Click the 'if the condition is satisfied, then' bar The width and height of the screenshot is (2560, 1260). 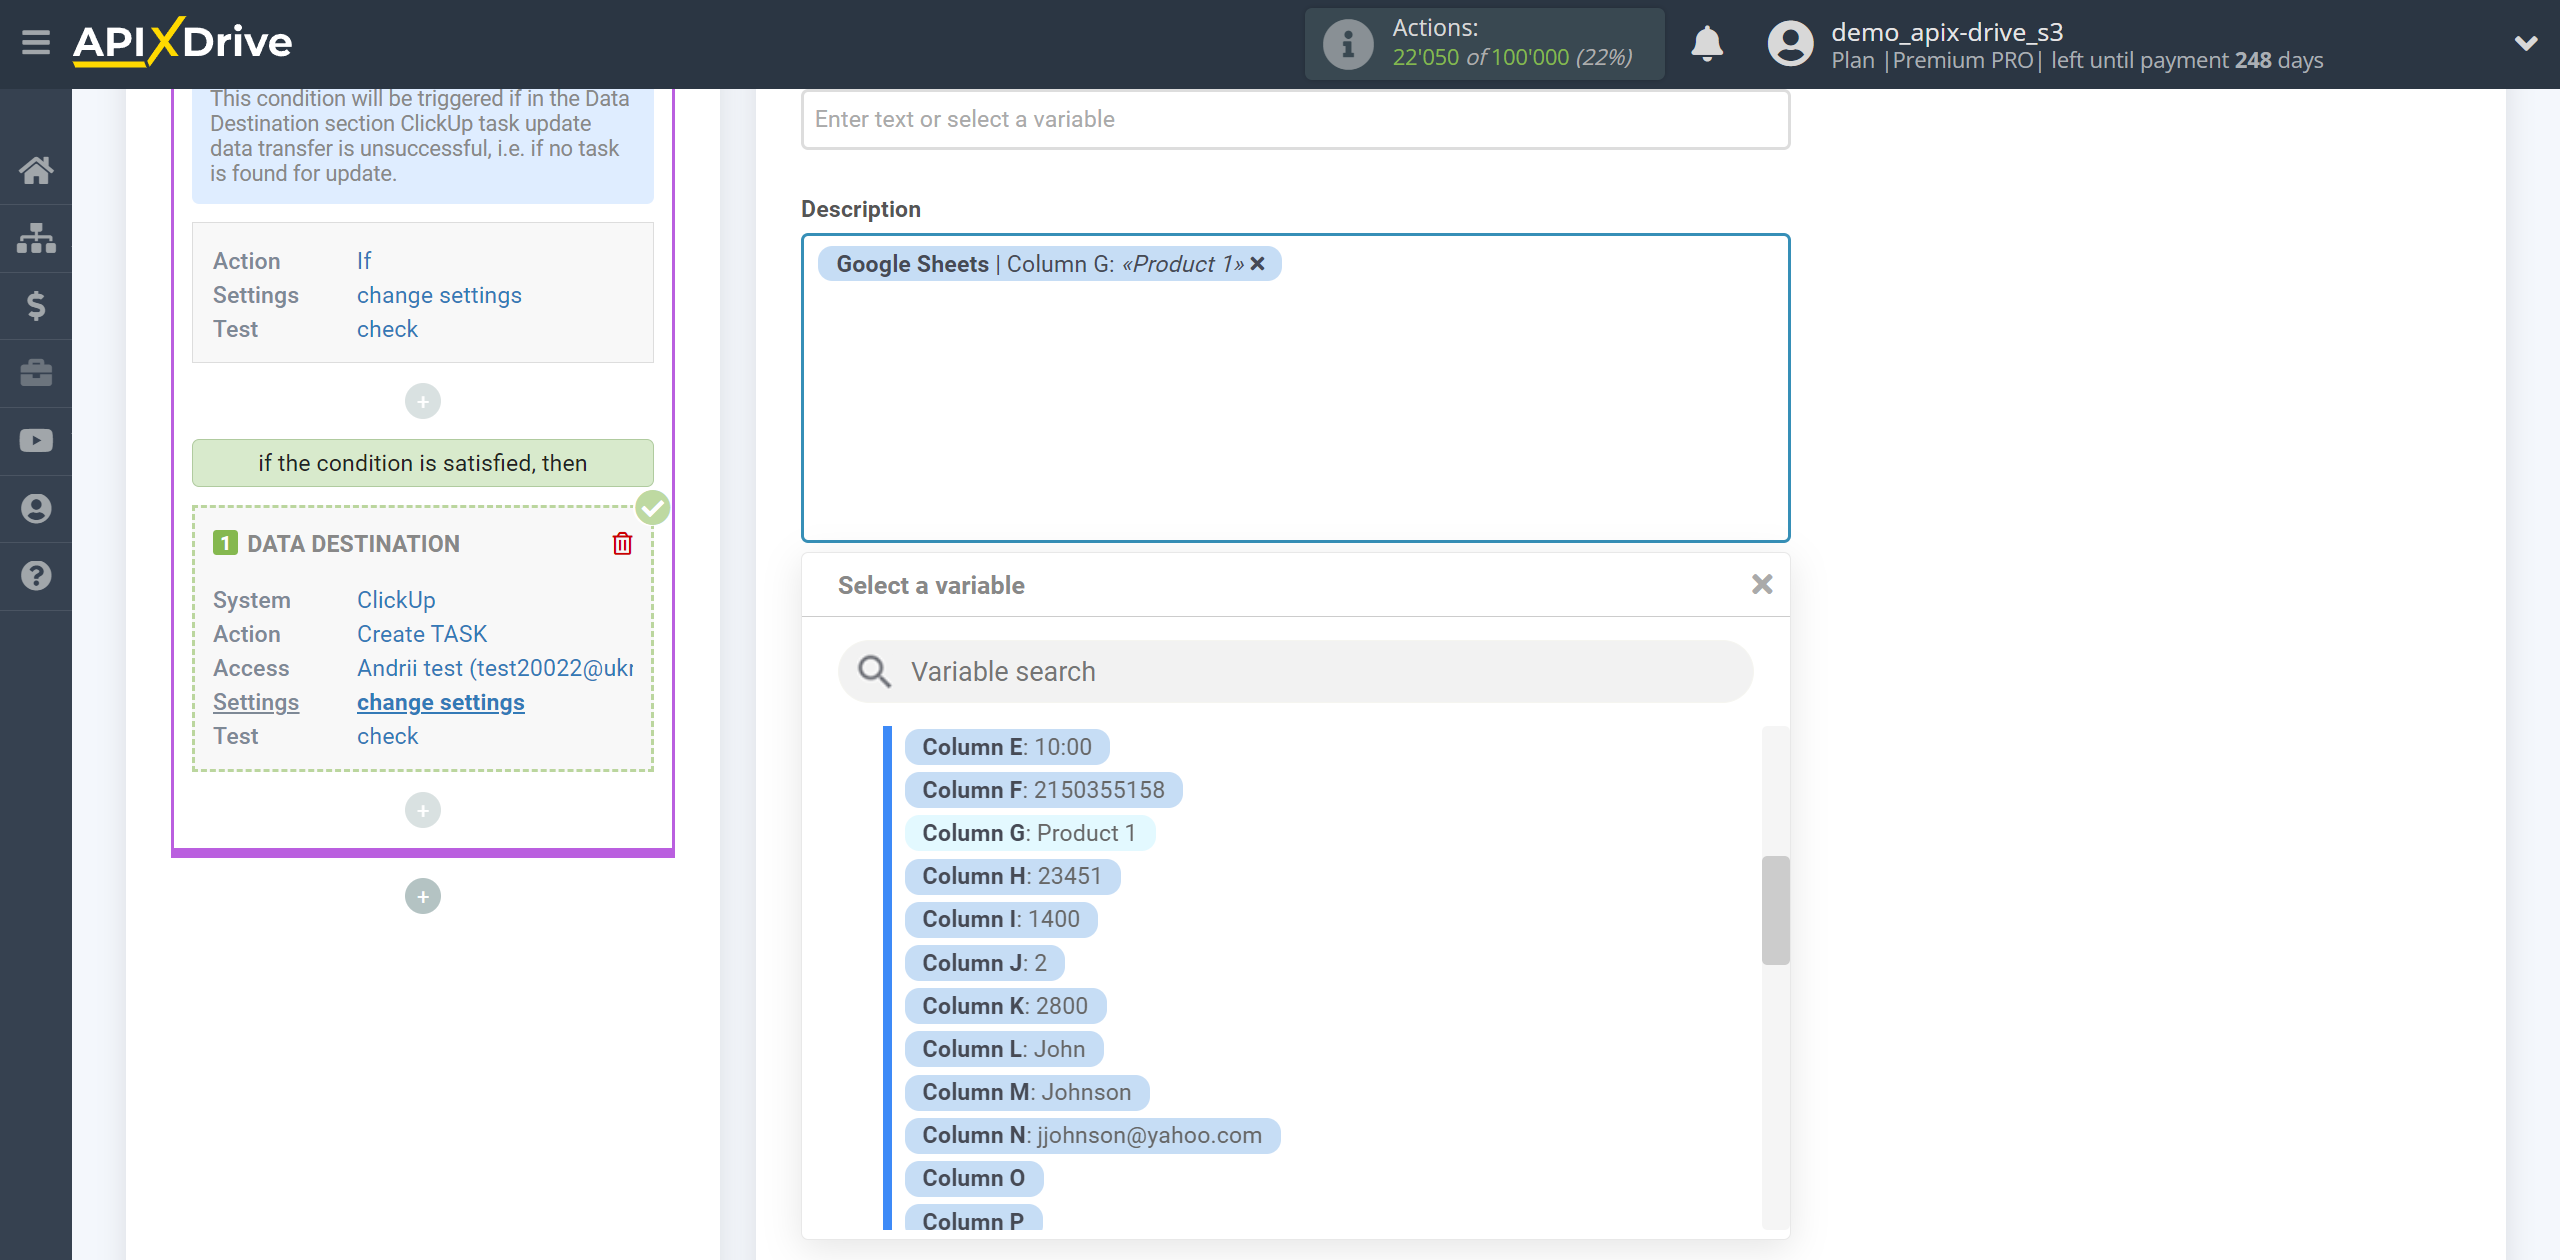coord(423,463)
